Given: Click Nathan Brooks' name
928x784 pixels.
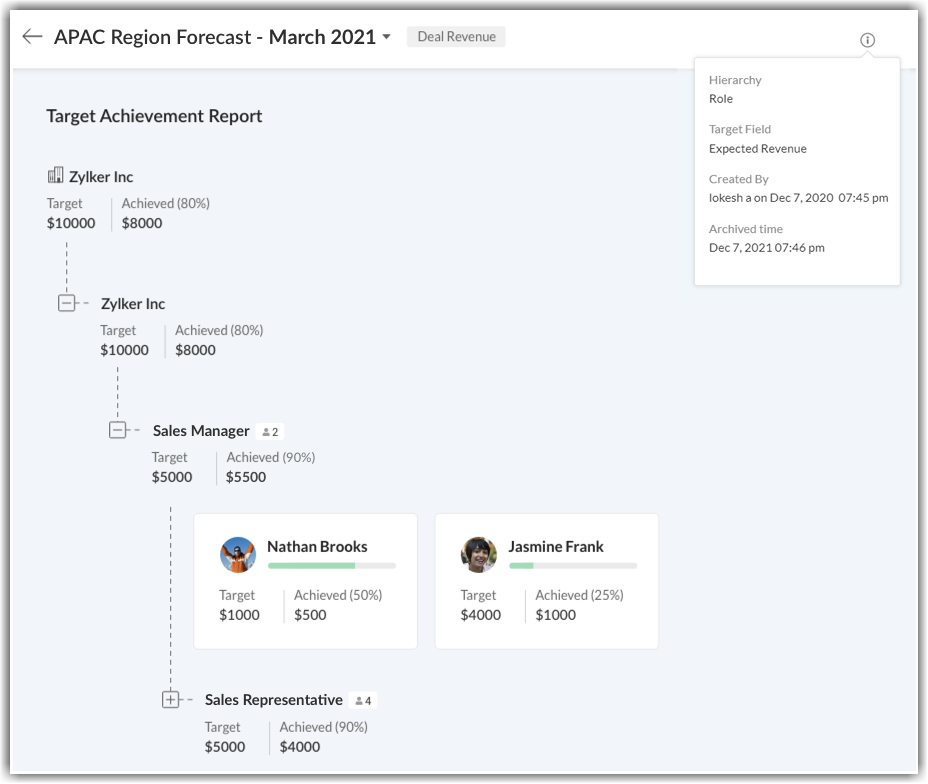Looking at the screenshot, I should pyautogui.click(x=317, y=546).
